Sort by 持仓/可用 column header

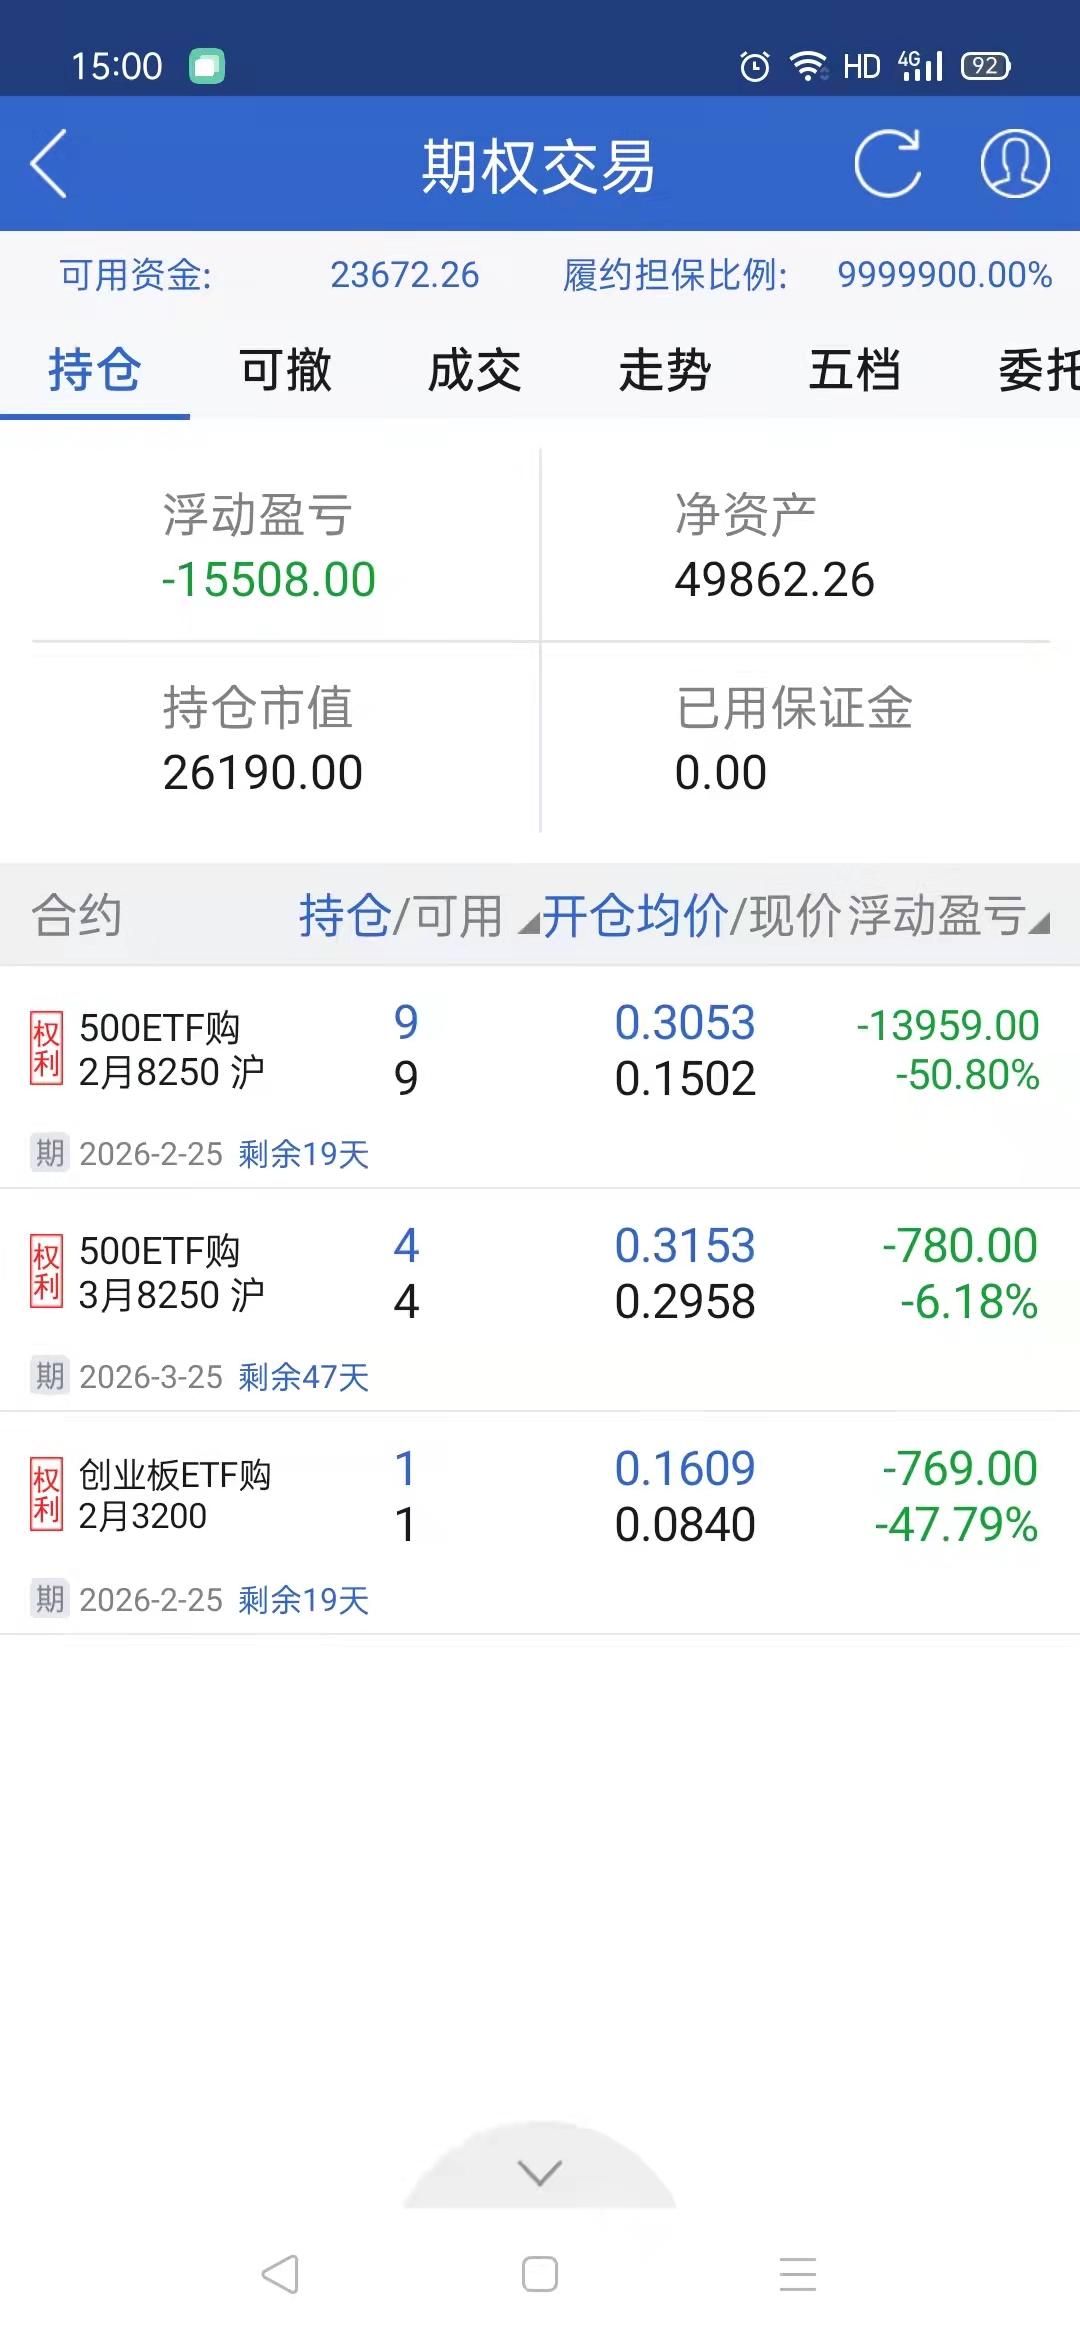coord(400,916)
